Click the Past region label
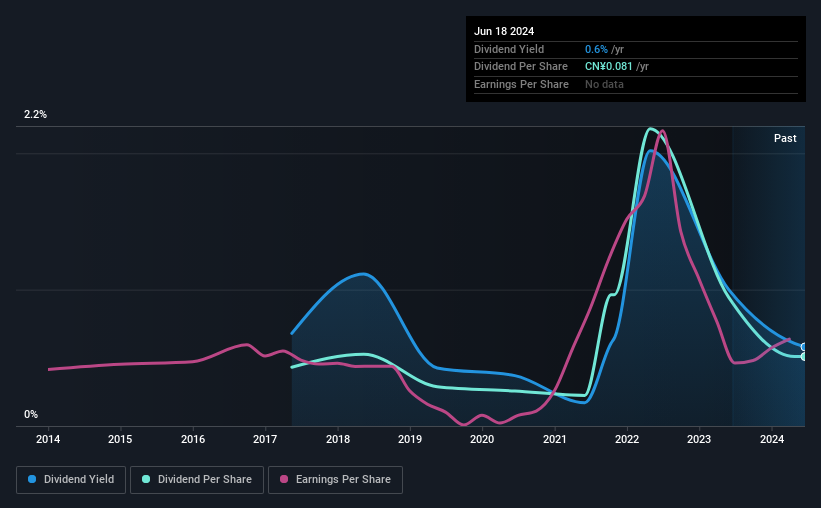821x508 pixels. [x=785, y=138]
